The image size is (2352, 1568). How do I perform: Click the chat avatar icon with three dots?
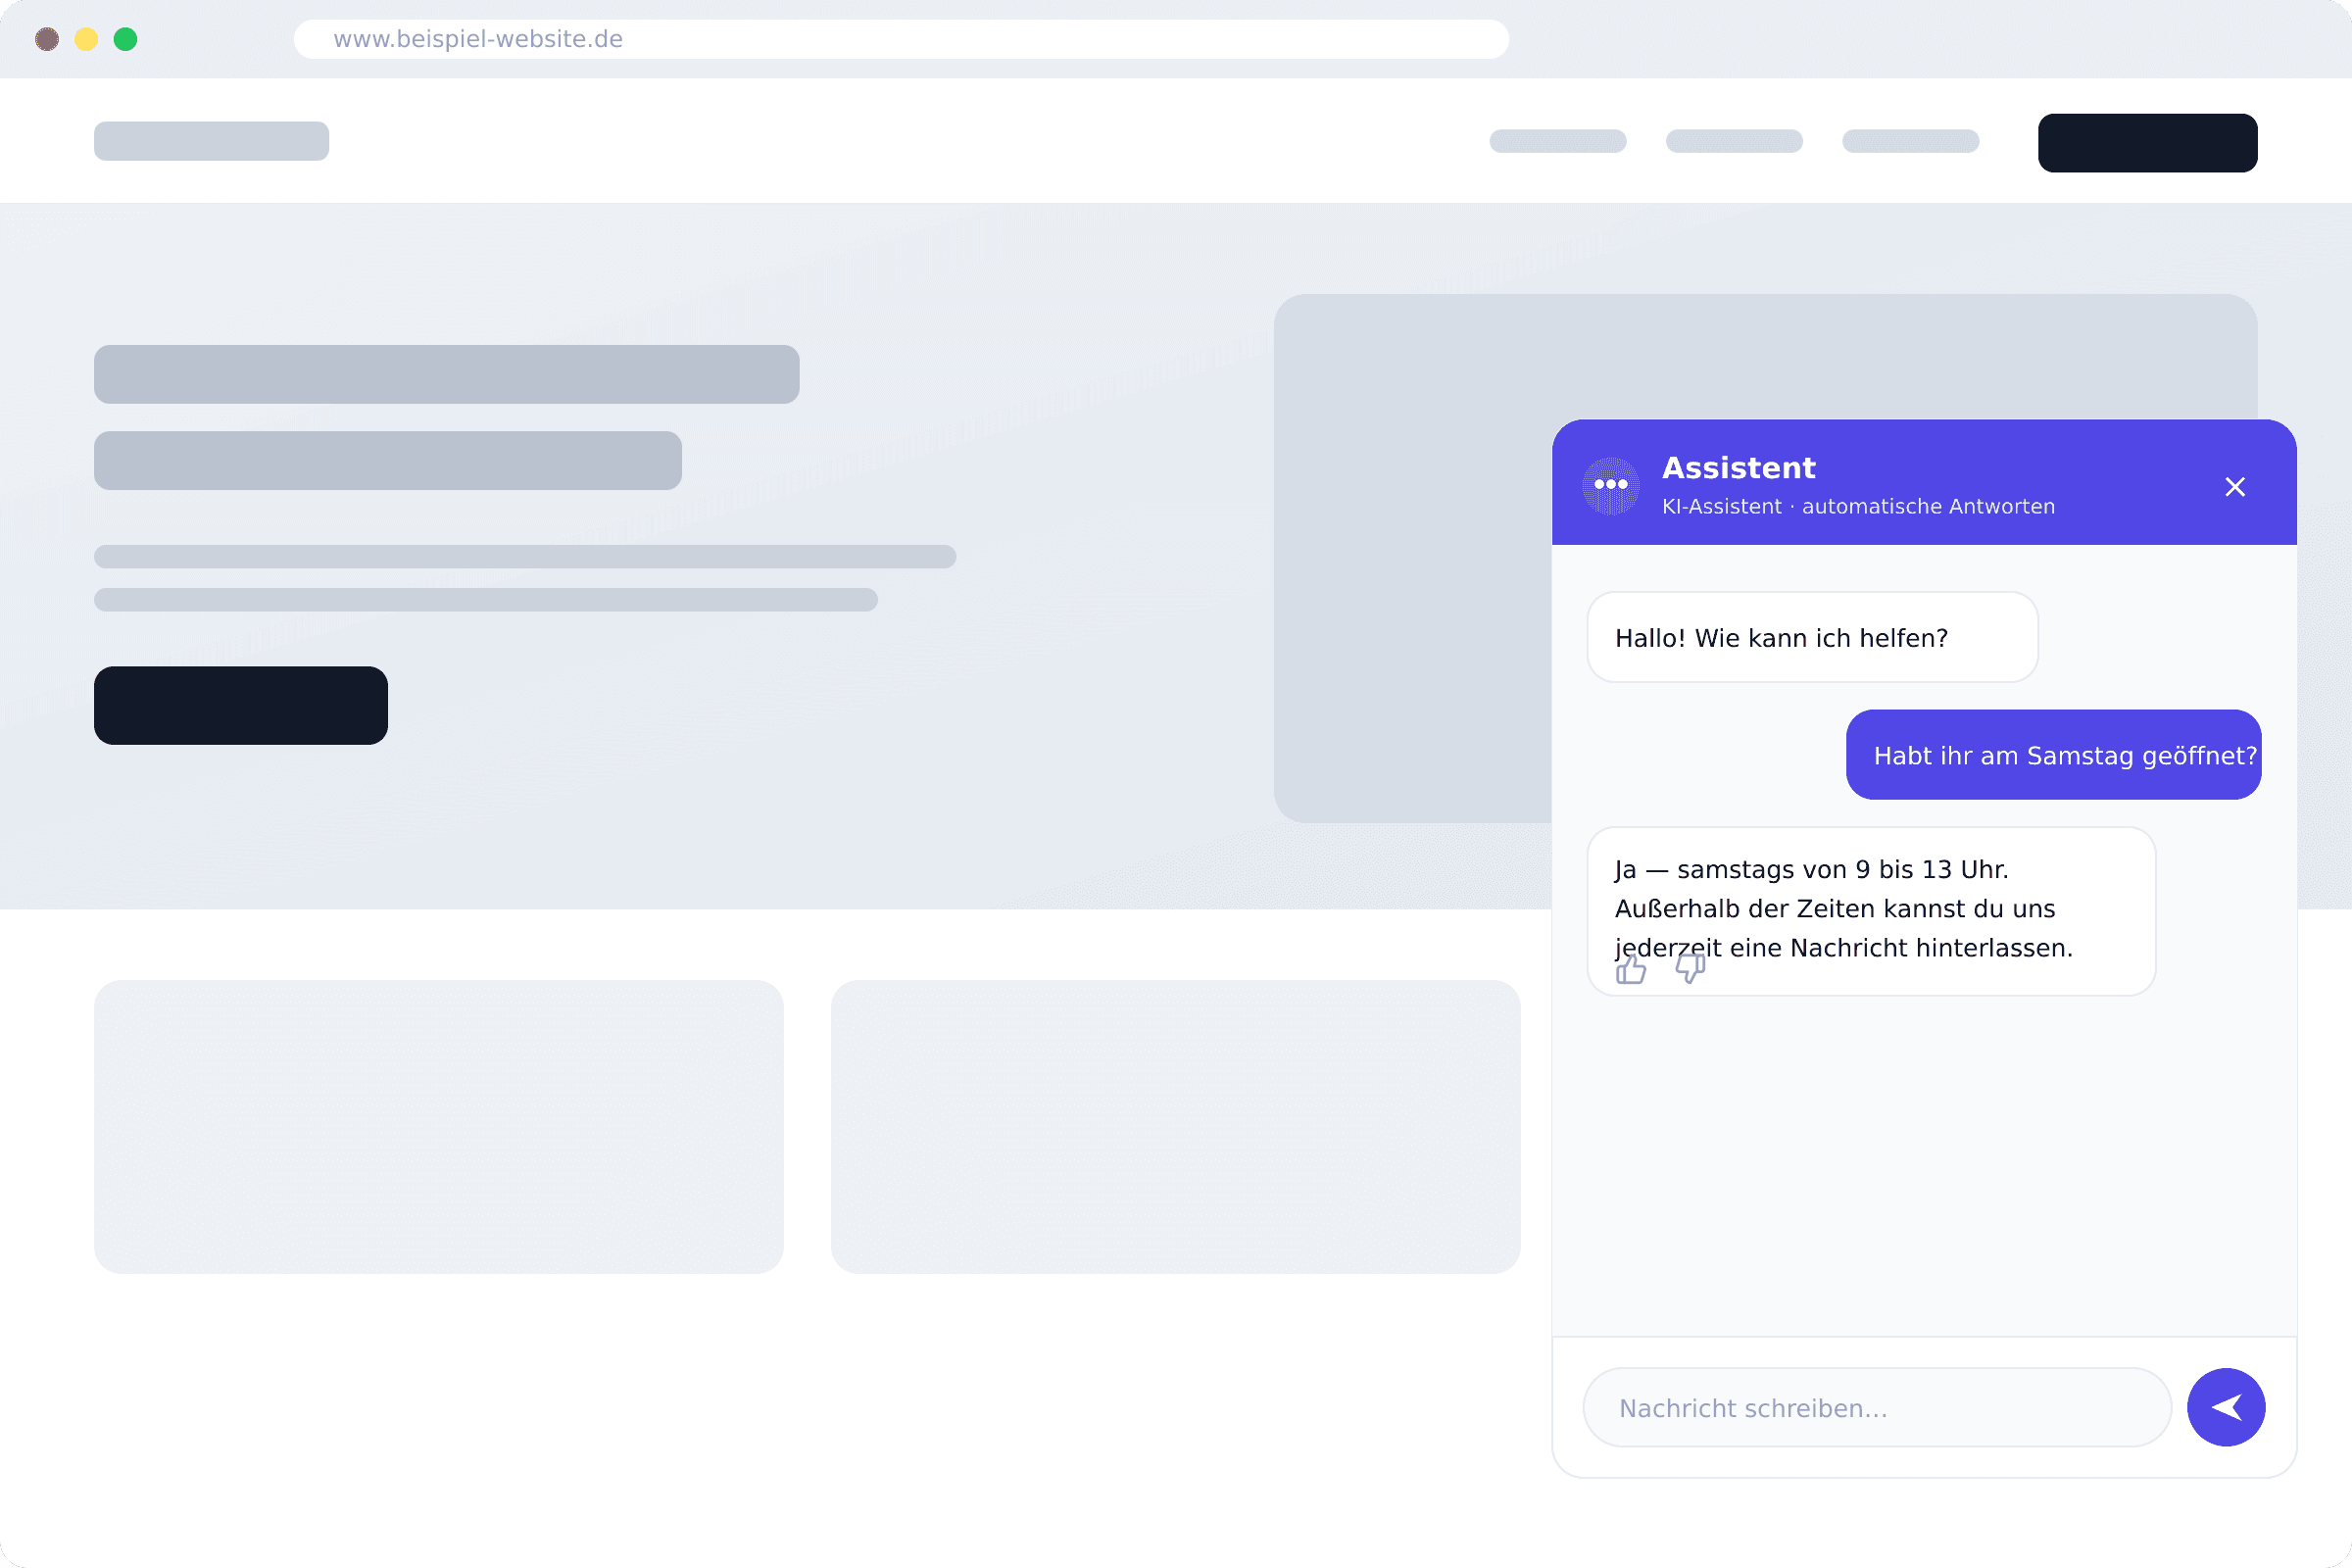pyautogui.click(x=1611, y=486)
